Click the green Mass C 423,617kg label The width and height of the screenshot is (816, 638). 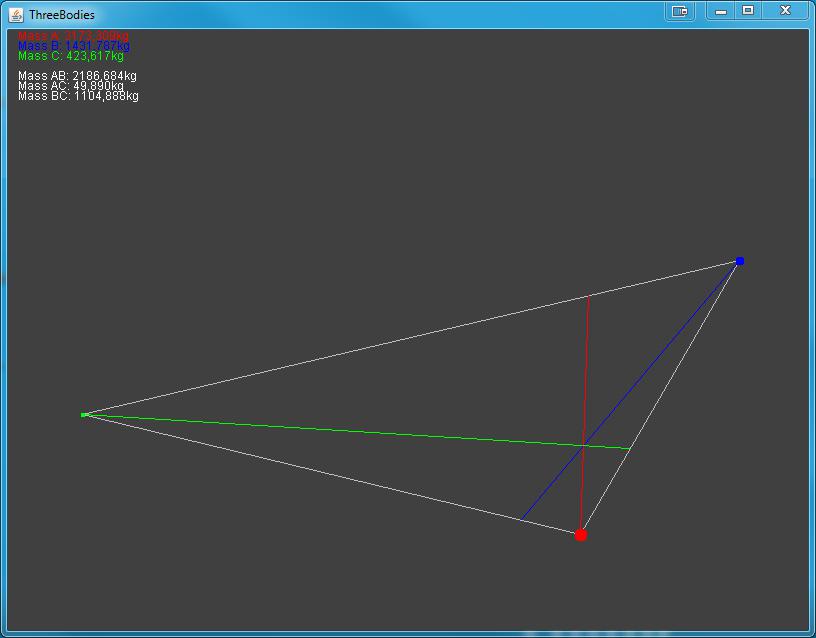click(x=70, y=56)
